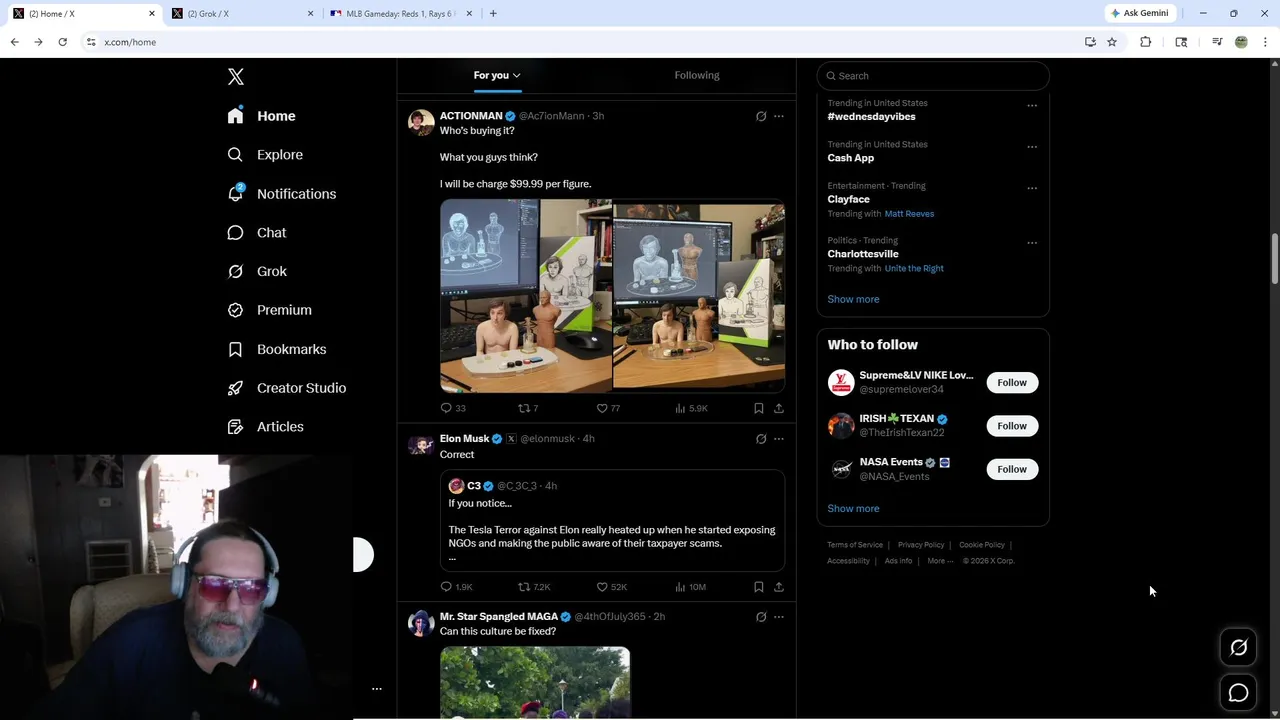Show more accounts in Who to follow
Viewport: 1280px width, 720px height.
pos(853,508)
